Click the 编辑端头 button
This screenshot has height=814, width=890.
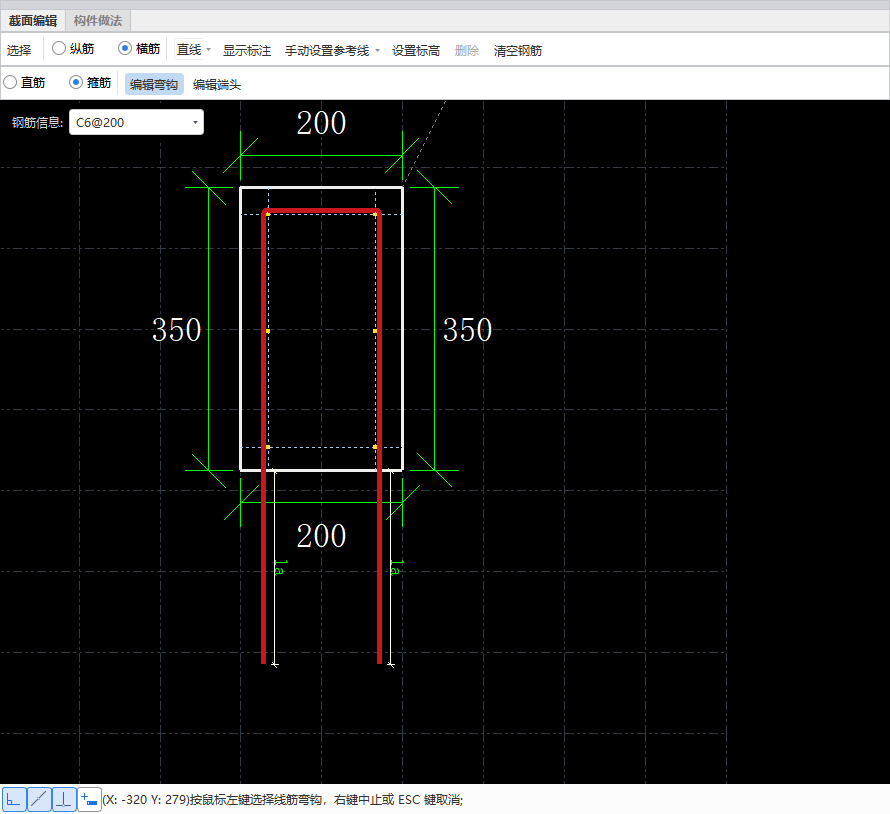point(217,85)
